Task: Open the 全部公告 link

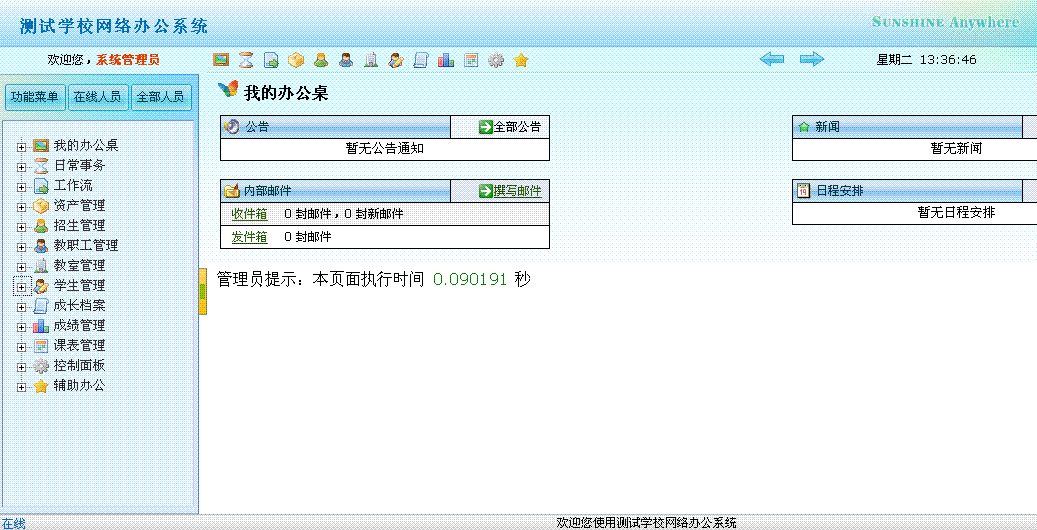Action: [x=517, y=127]
